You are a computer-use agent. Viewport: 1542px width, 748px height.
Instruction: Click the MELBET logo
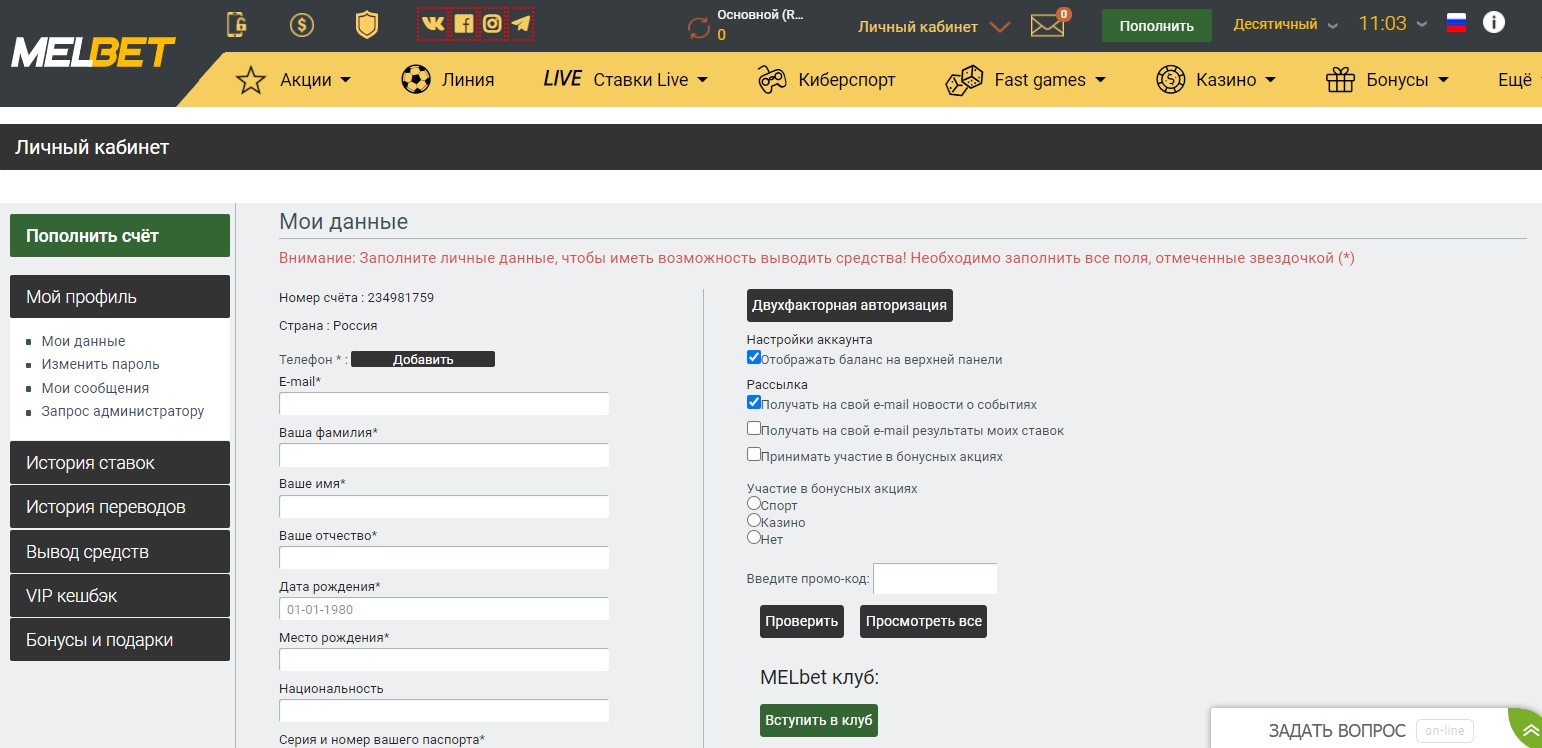click(93, 53)
